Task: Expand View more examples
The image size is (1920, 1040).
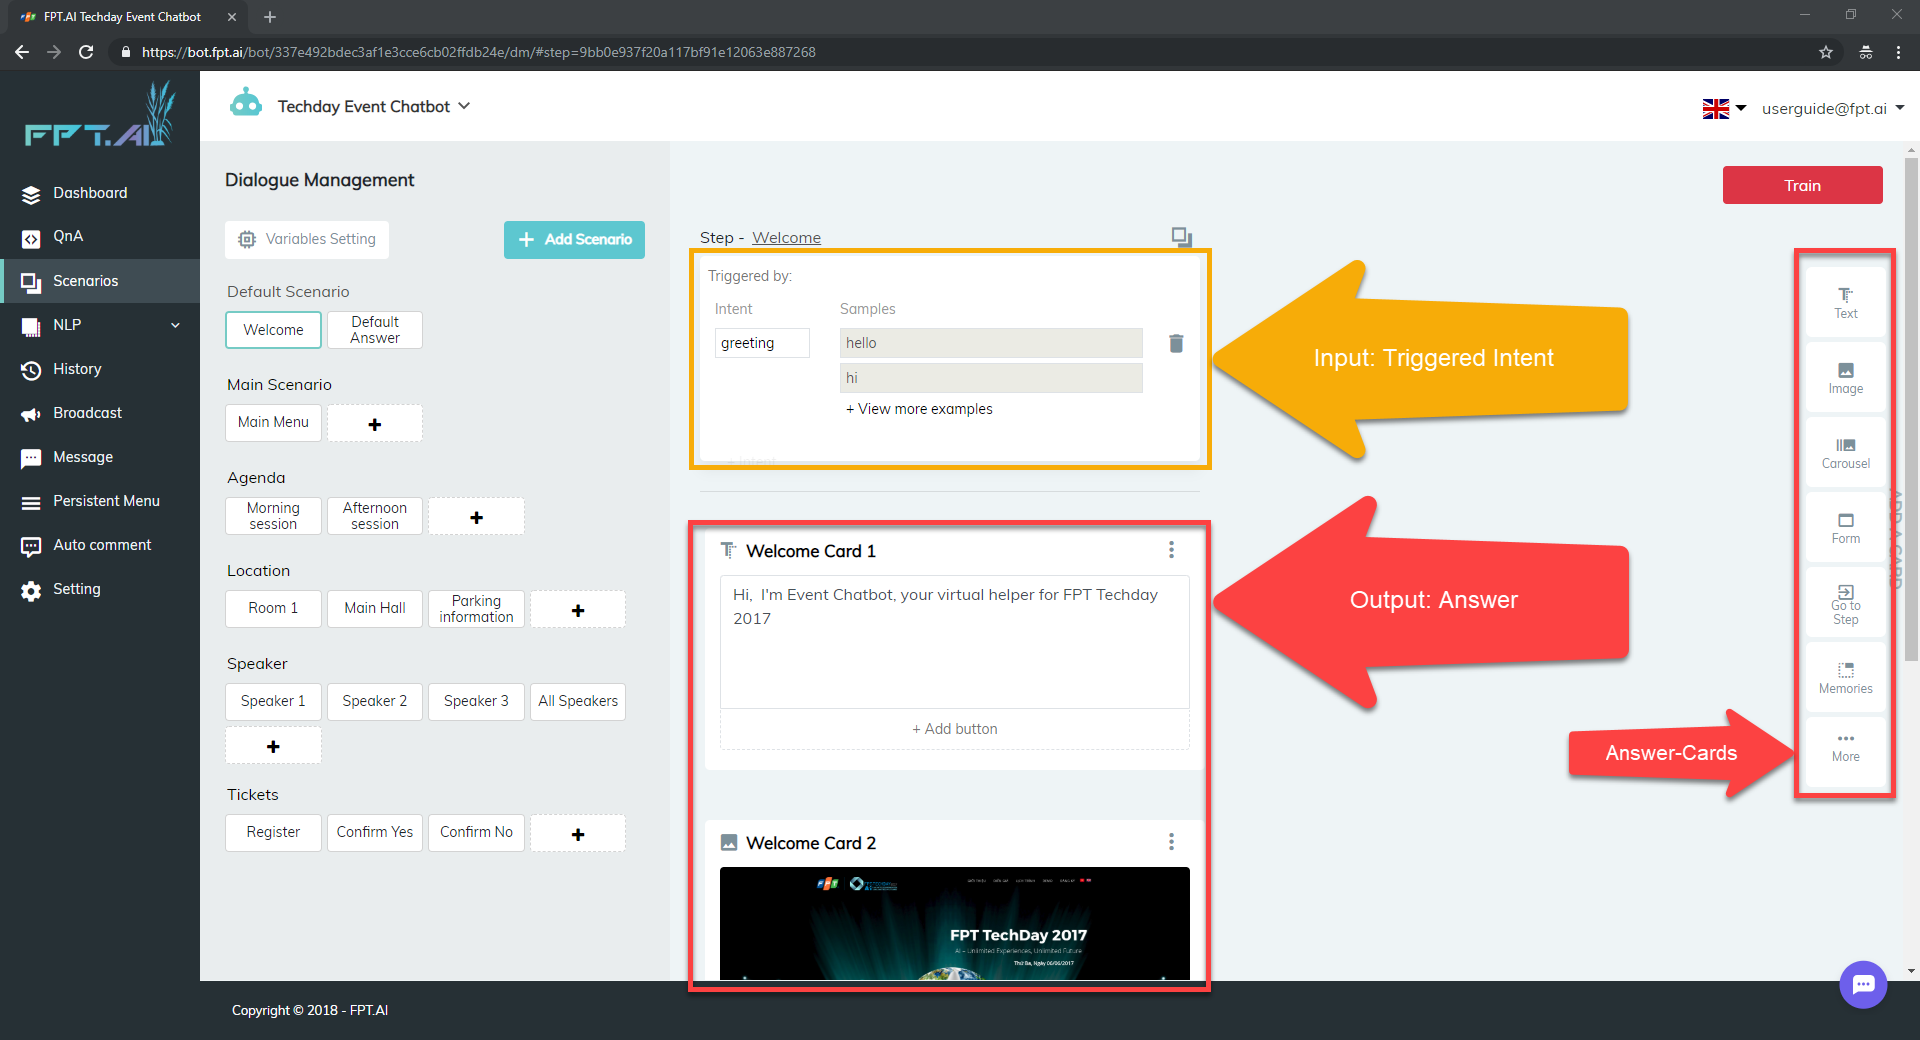Action: click(x=919, y=409)
